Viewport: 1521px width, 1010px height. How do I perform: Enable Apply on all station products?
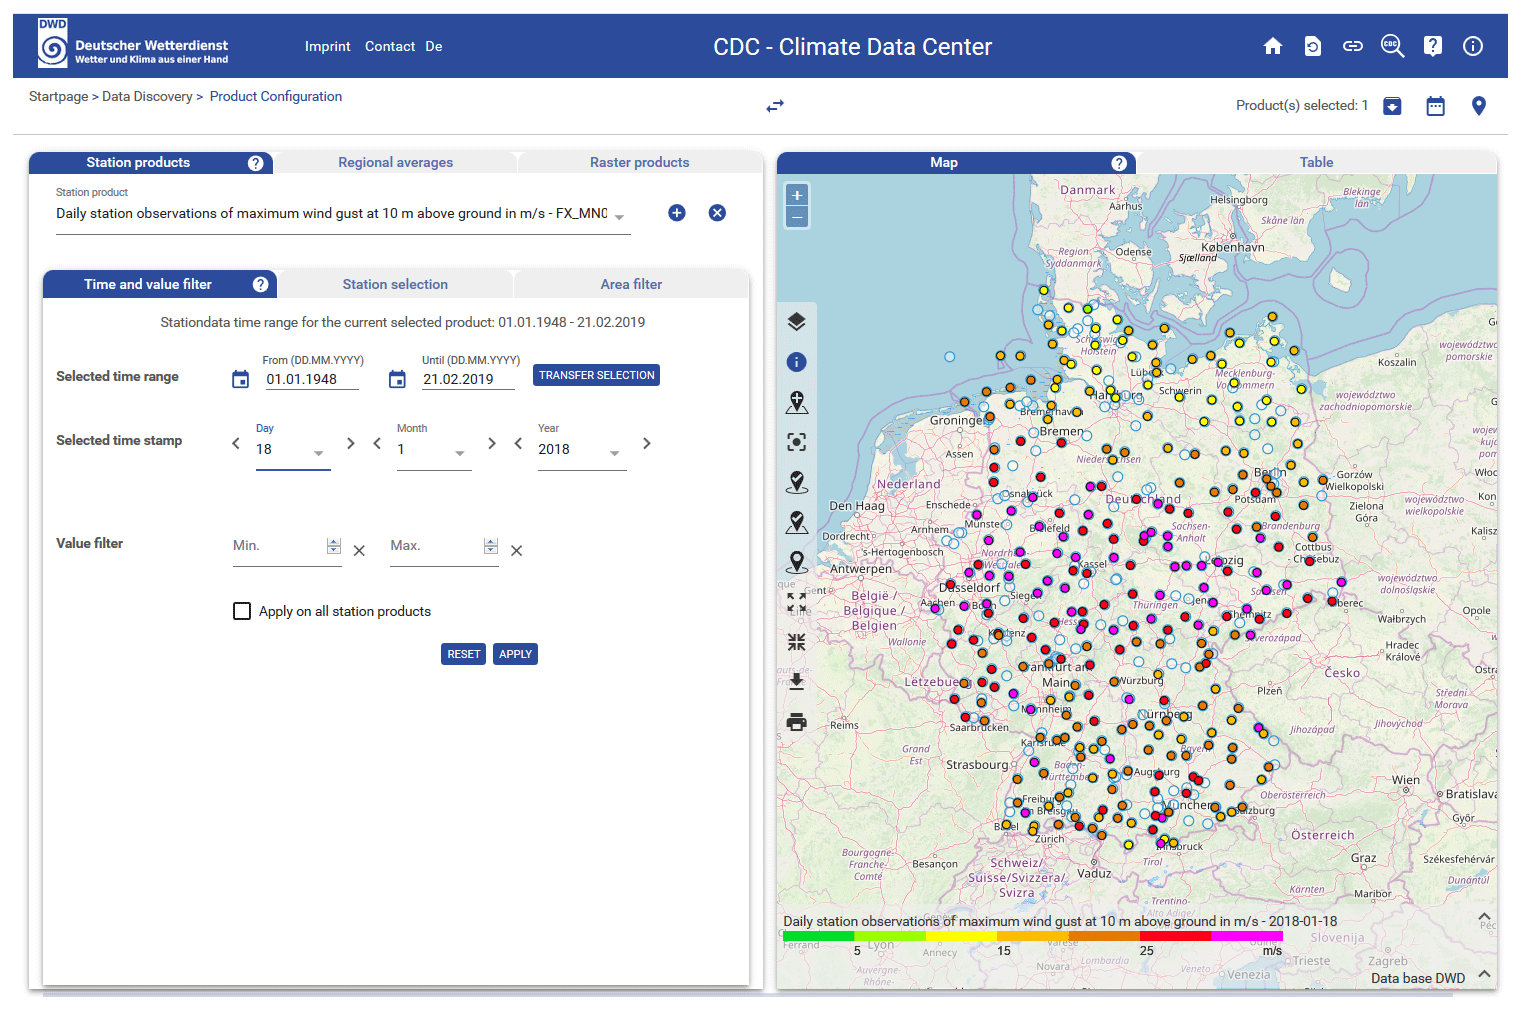(242, 611)
